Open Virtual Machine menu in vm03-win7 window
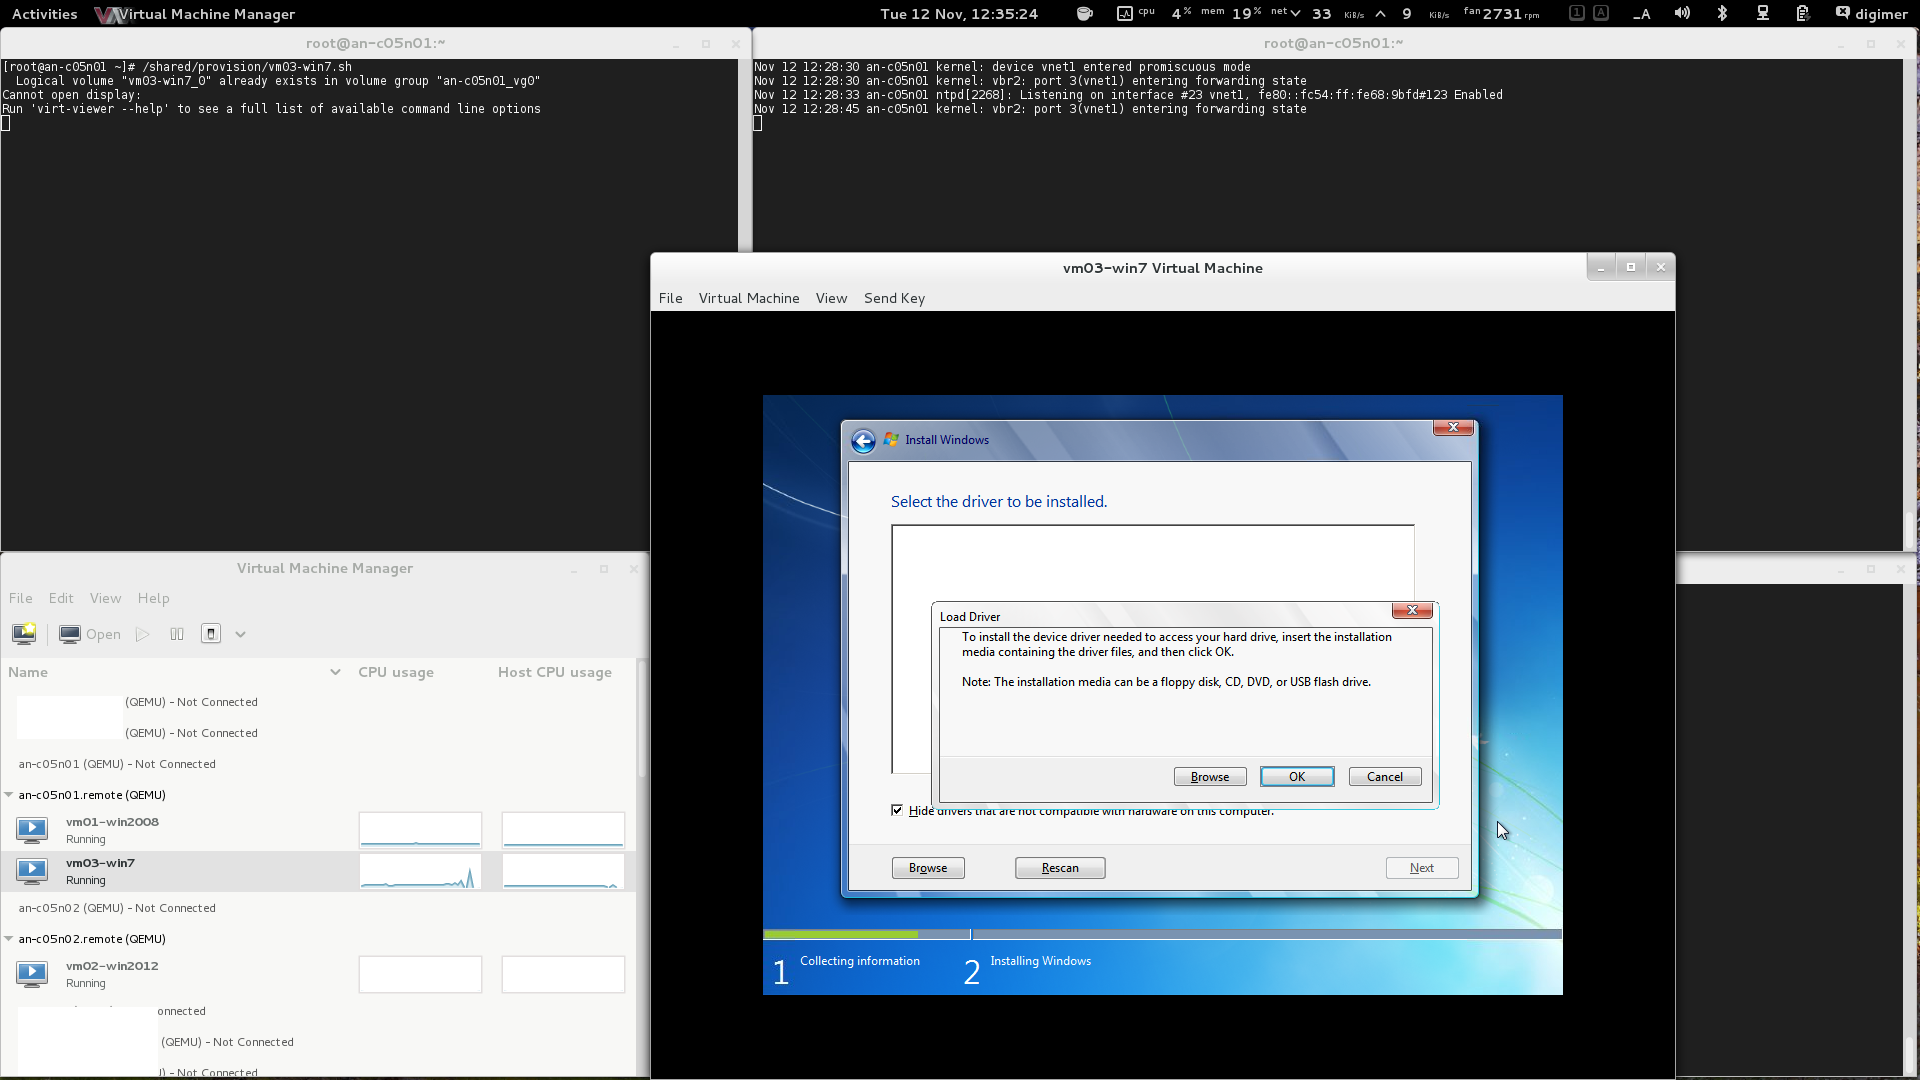 (x=749, y=298)
